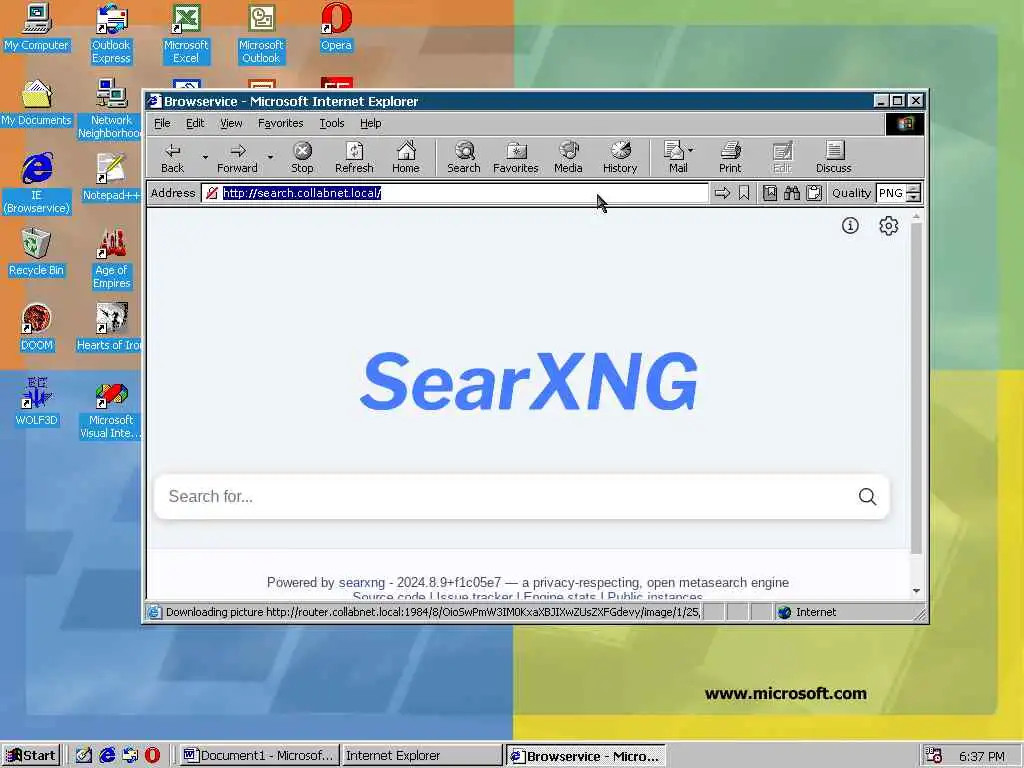Switch to Document1 Microsoft Word taskbar button
This screenshot has height=768, width=1024.
point(260,756)
